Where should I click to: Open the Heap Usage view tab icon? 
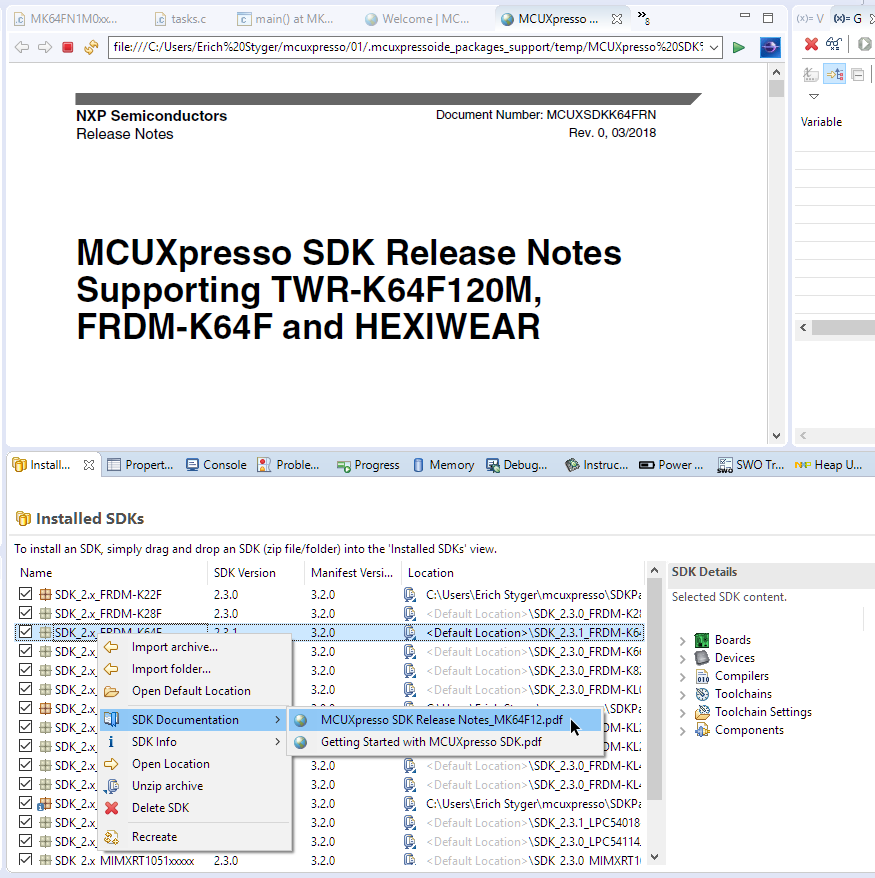pos(803,465)
